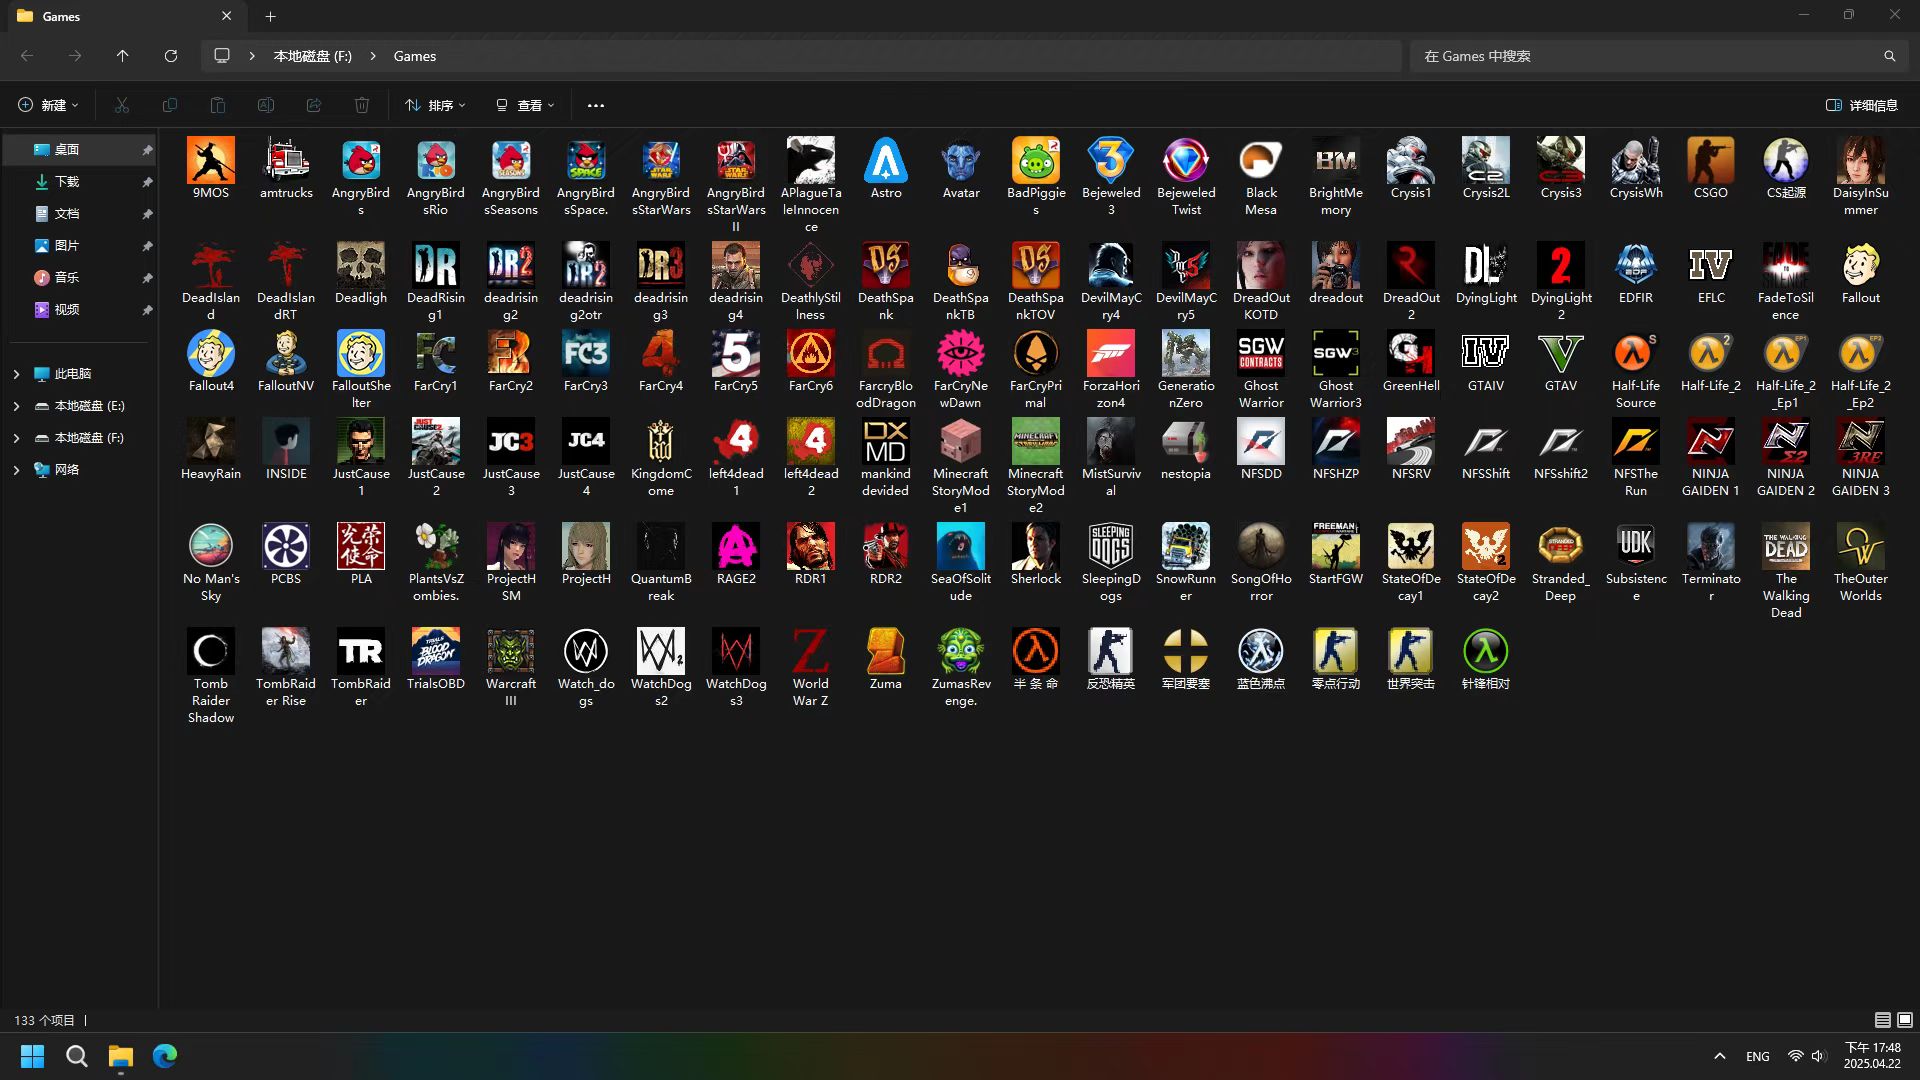Screen dimensions: 1920x1080
Task: Open the Windows Start menu
Action: (x=32, y=1056)
